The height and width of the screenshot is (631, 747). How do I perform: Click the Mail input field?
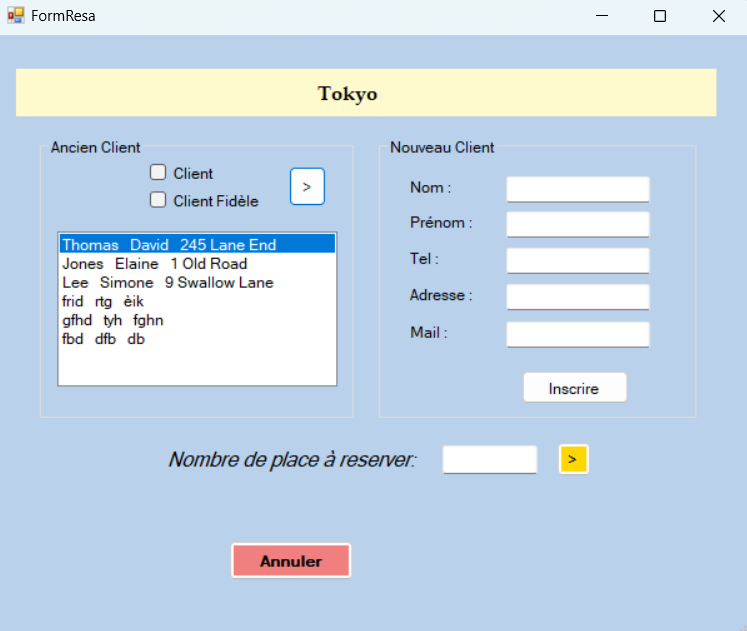click(x=578, y=334)
